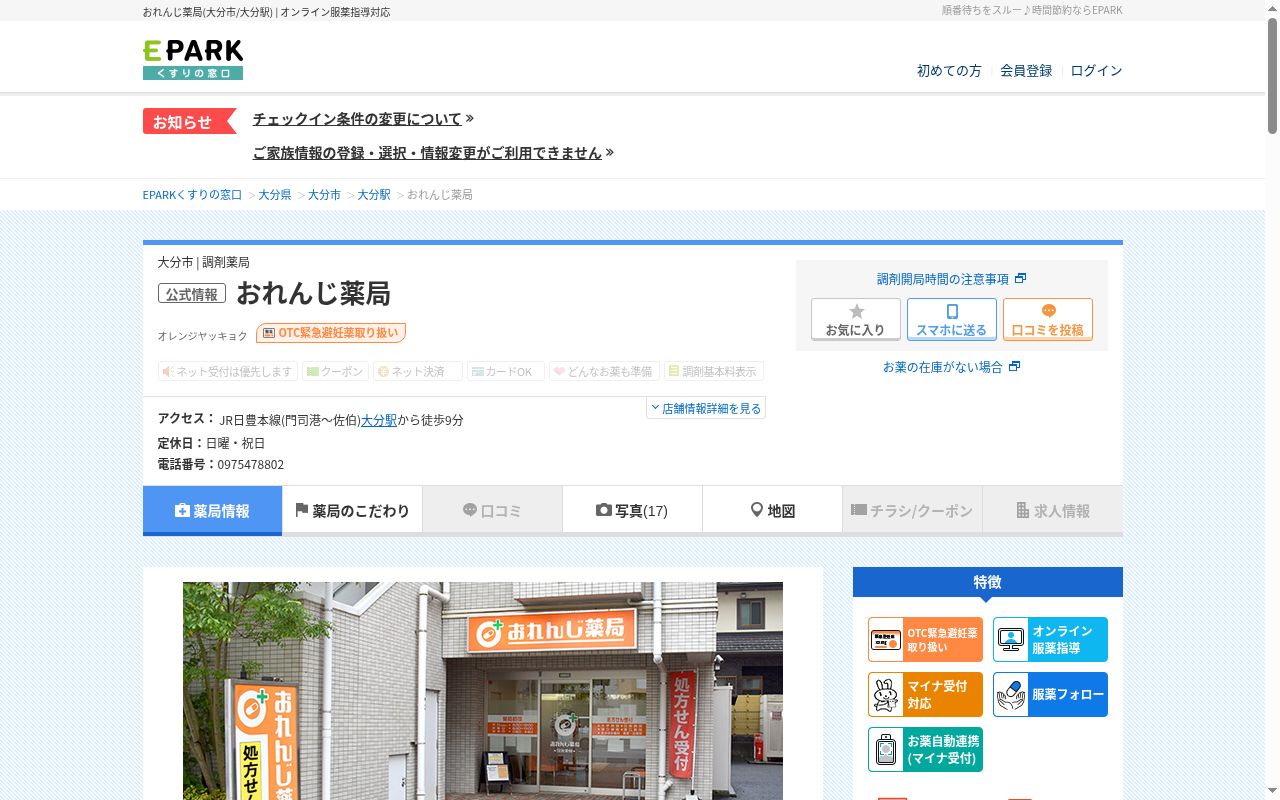
Task: Click the OTC緊急避妊薬取り扱い tile in 特徴 panel
Action: click(x=925, y=640)
